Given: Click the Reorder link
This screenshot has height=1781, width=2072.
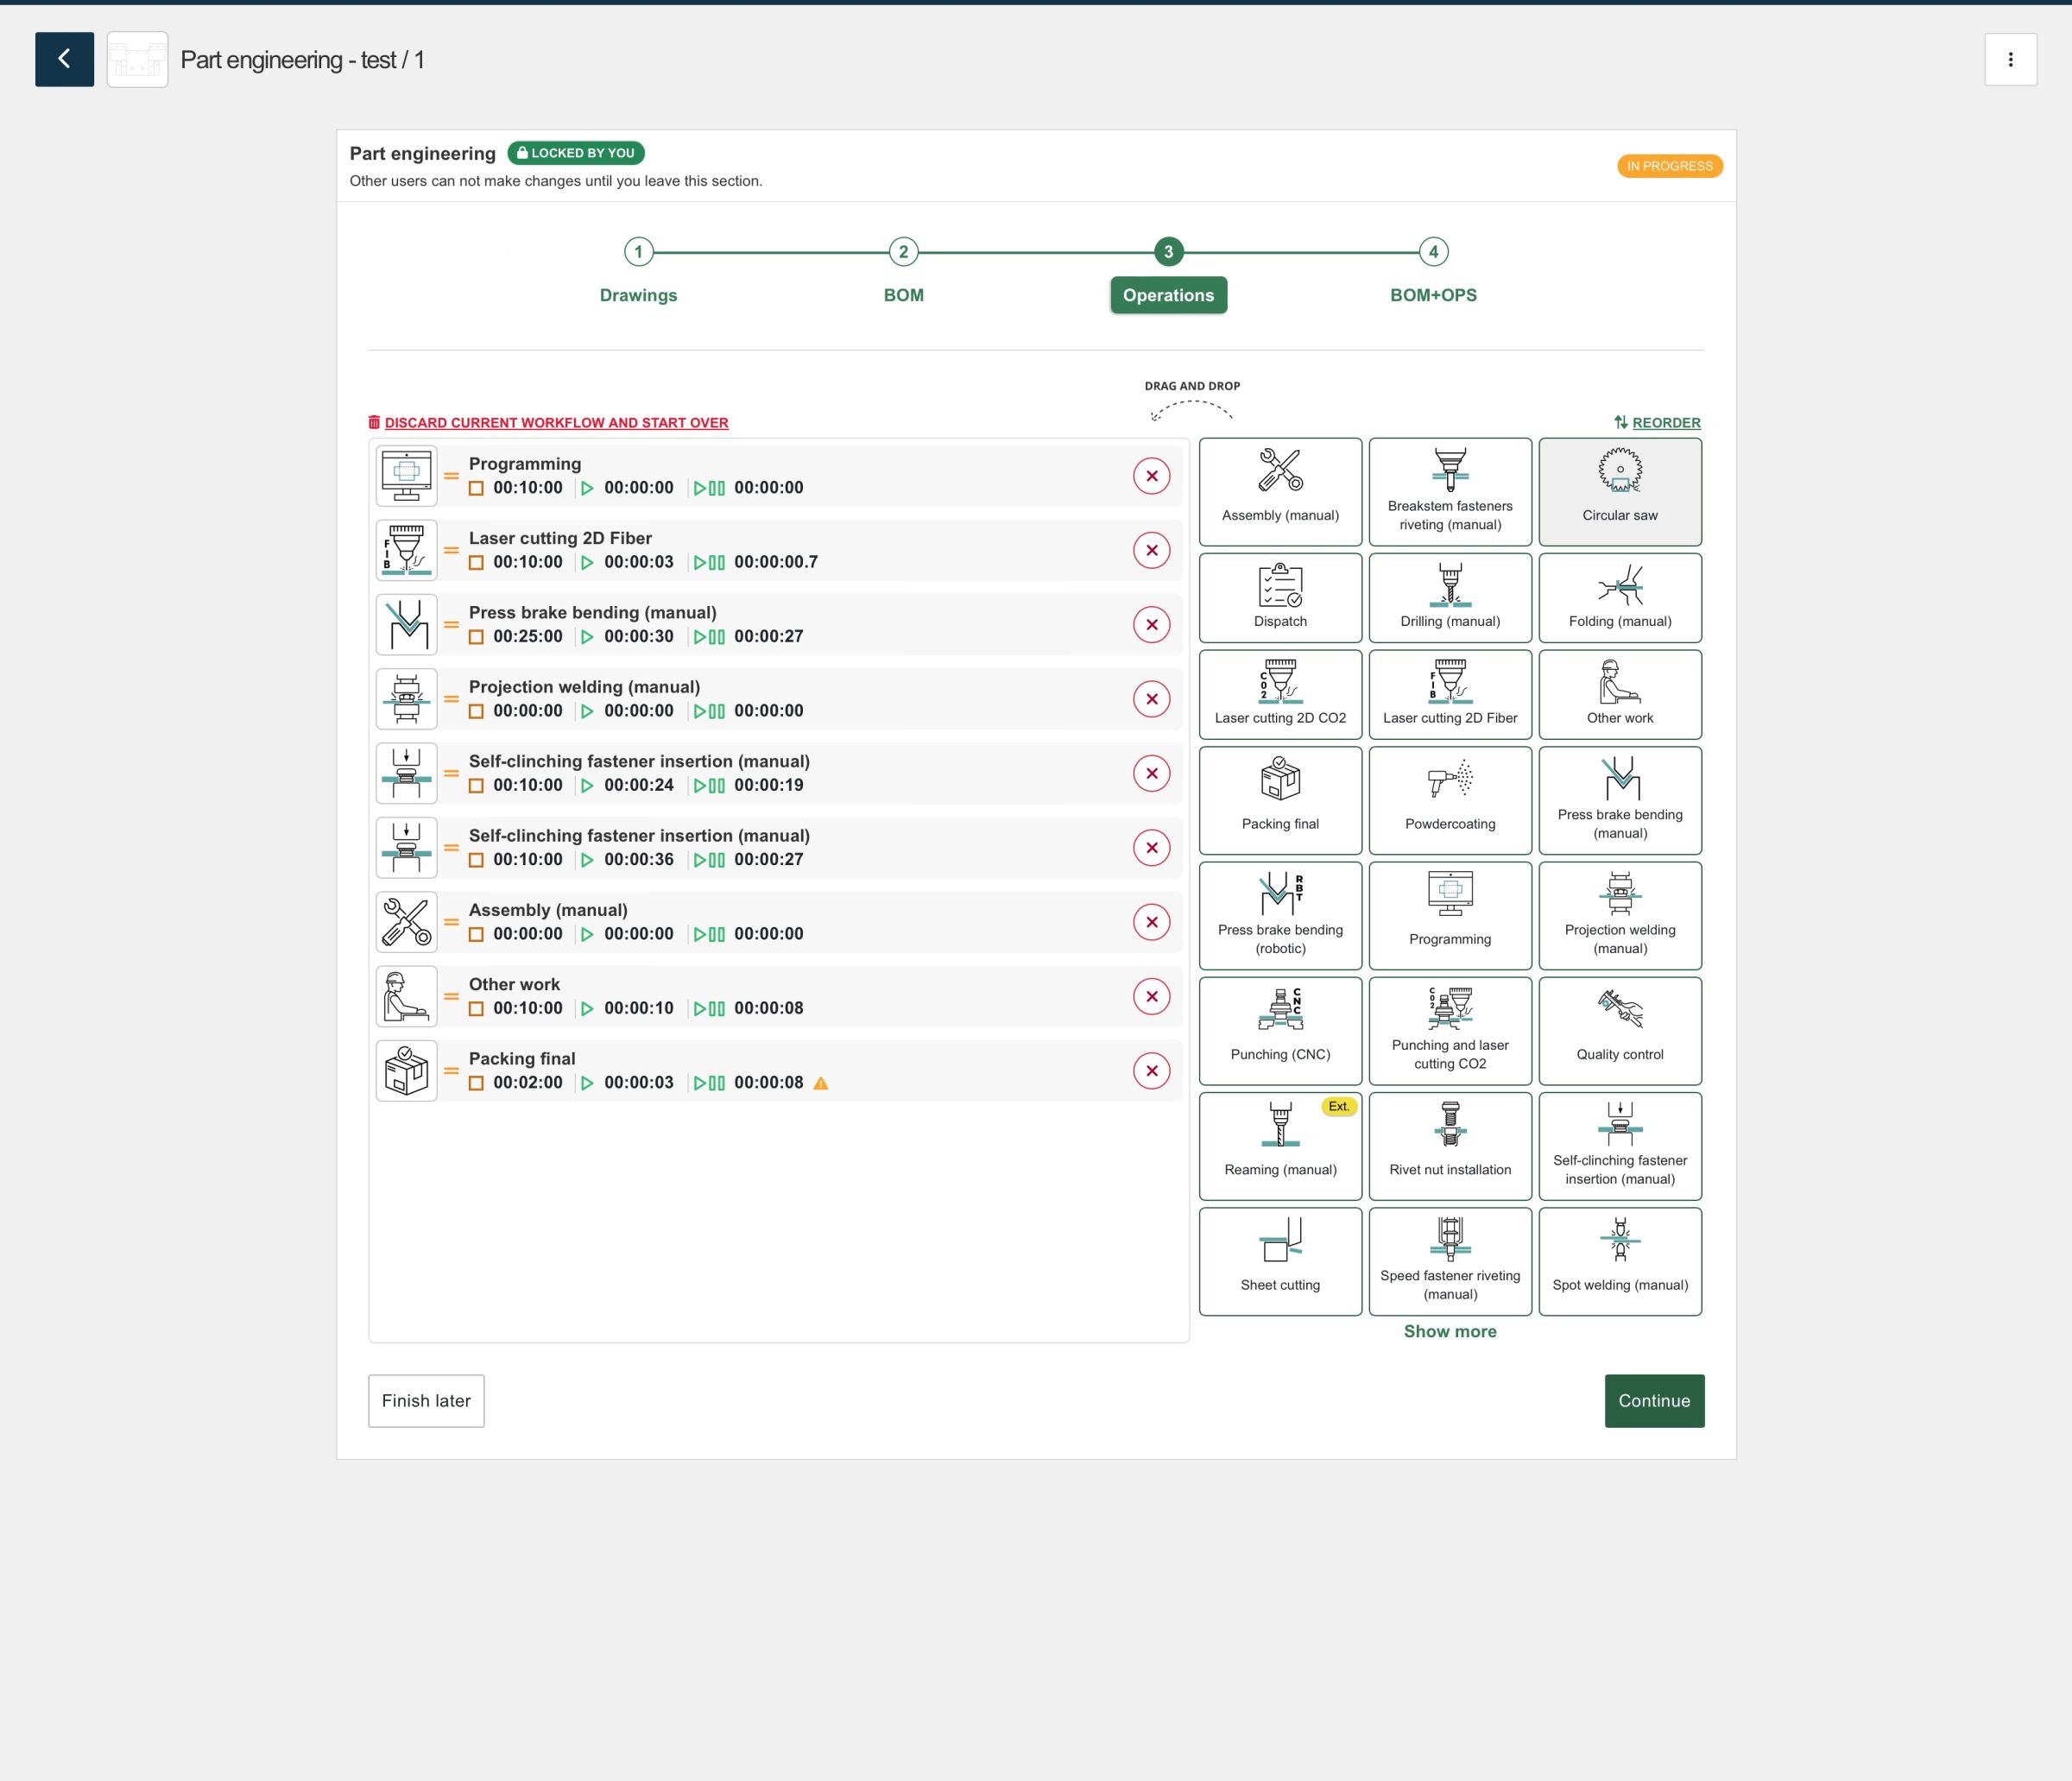Looking at the screenshot, I should click(x=1665, y=423).
